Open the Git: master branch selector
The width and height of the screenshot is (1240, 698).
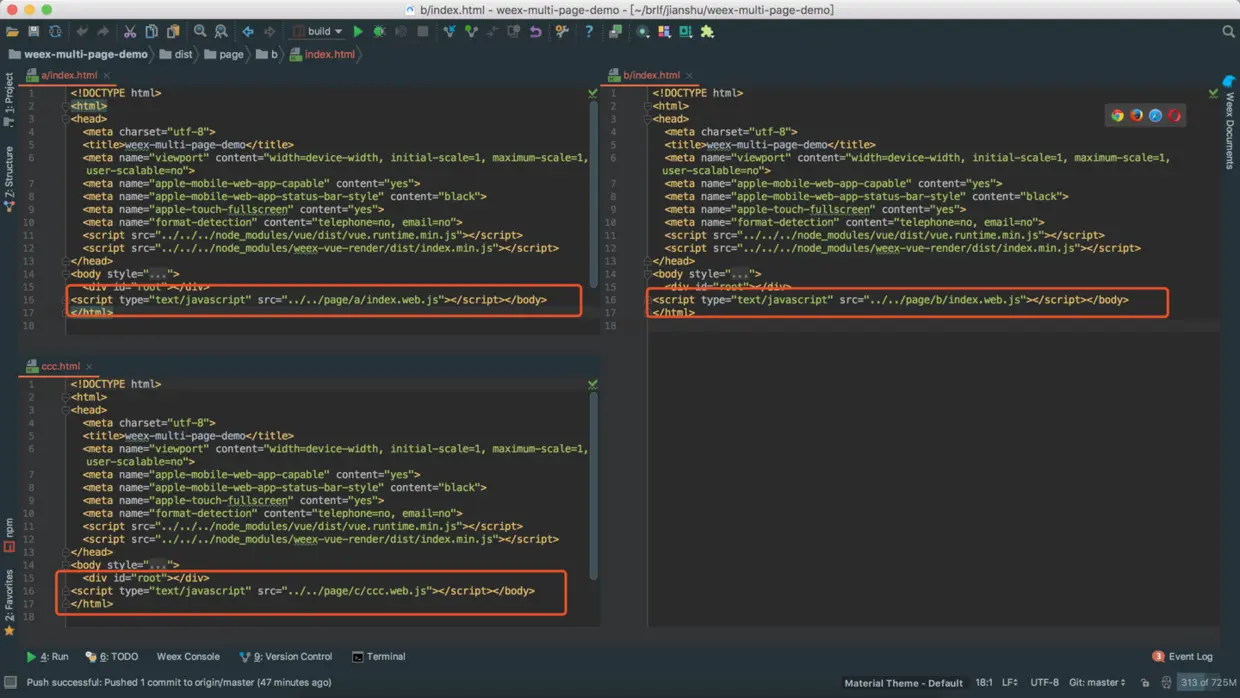click(x=1097, y=683)
